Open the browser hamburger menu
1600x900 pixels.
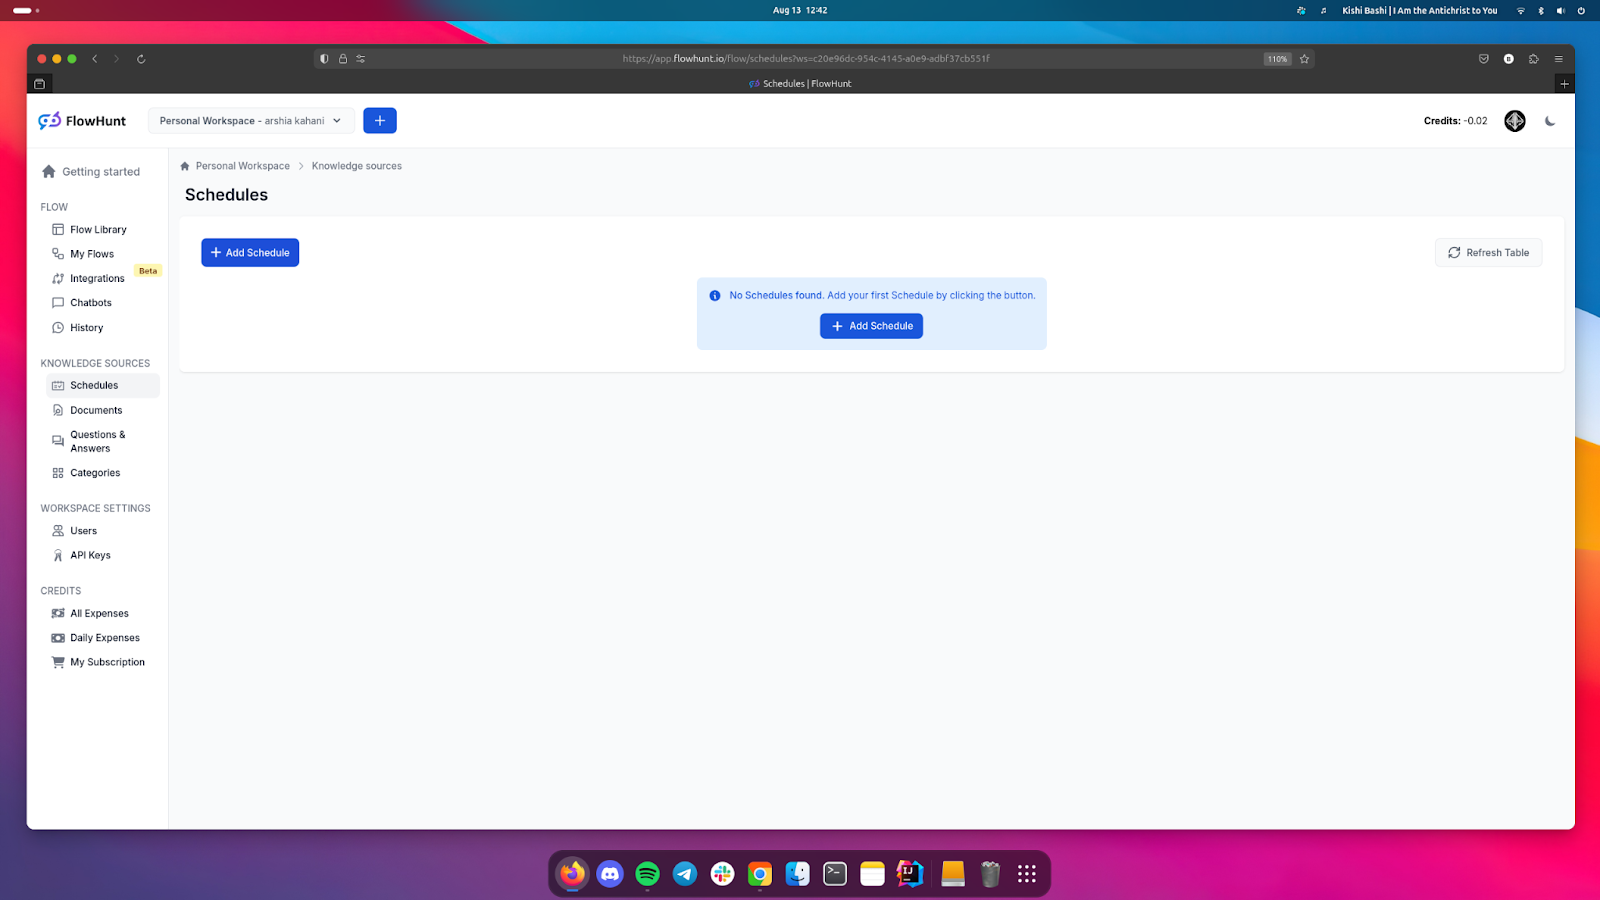click(x=1558, y=59)
